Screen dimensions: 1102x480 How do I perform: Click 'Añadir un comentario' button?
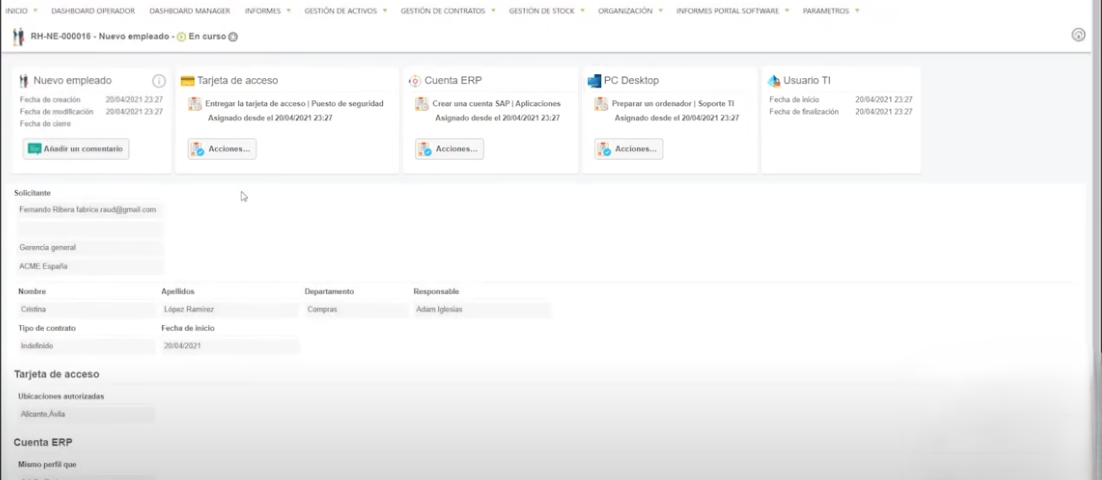coord(76,149)
